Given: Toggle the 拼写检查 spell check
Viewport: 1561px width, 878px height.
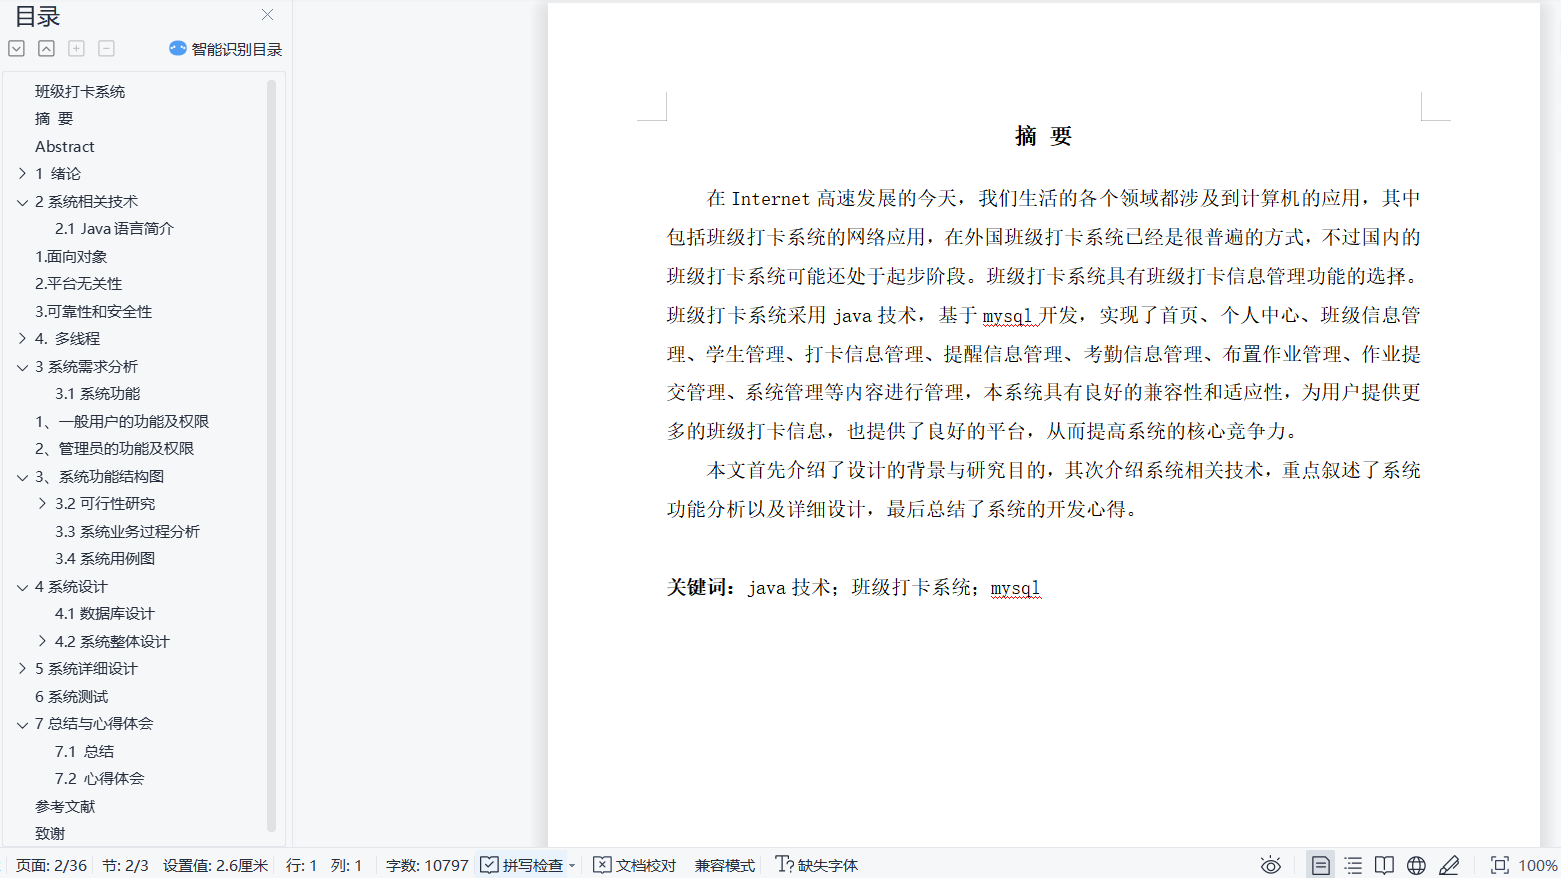Looking at the screenshot, I should coord(522,865).
